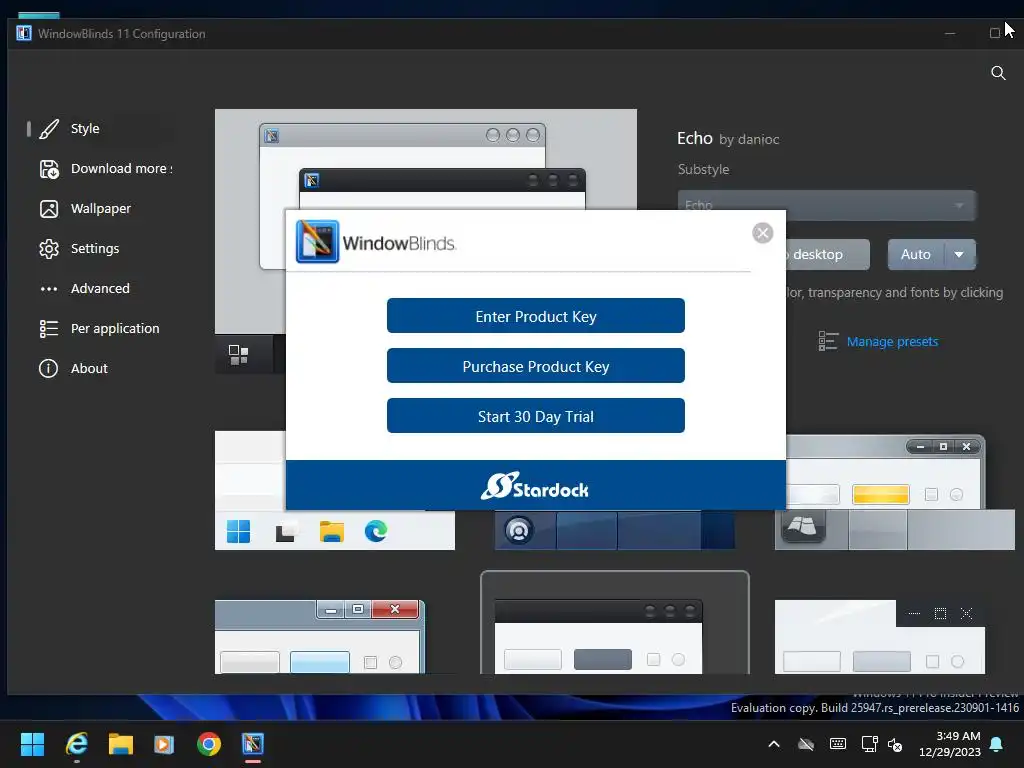Click the Per application list icon
The image size is (1024, 768).
click(49, 328)
